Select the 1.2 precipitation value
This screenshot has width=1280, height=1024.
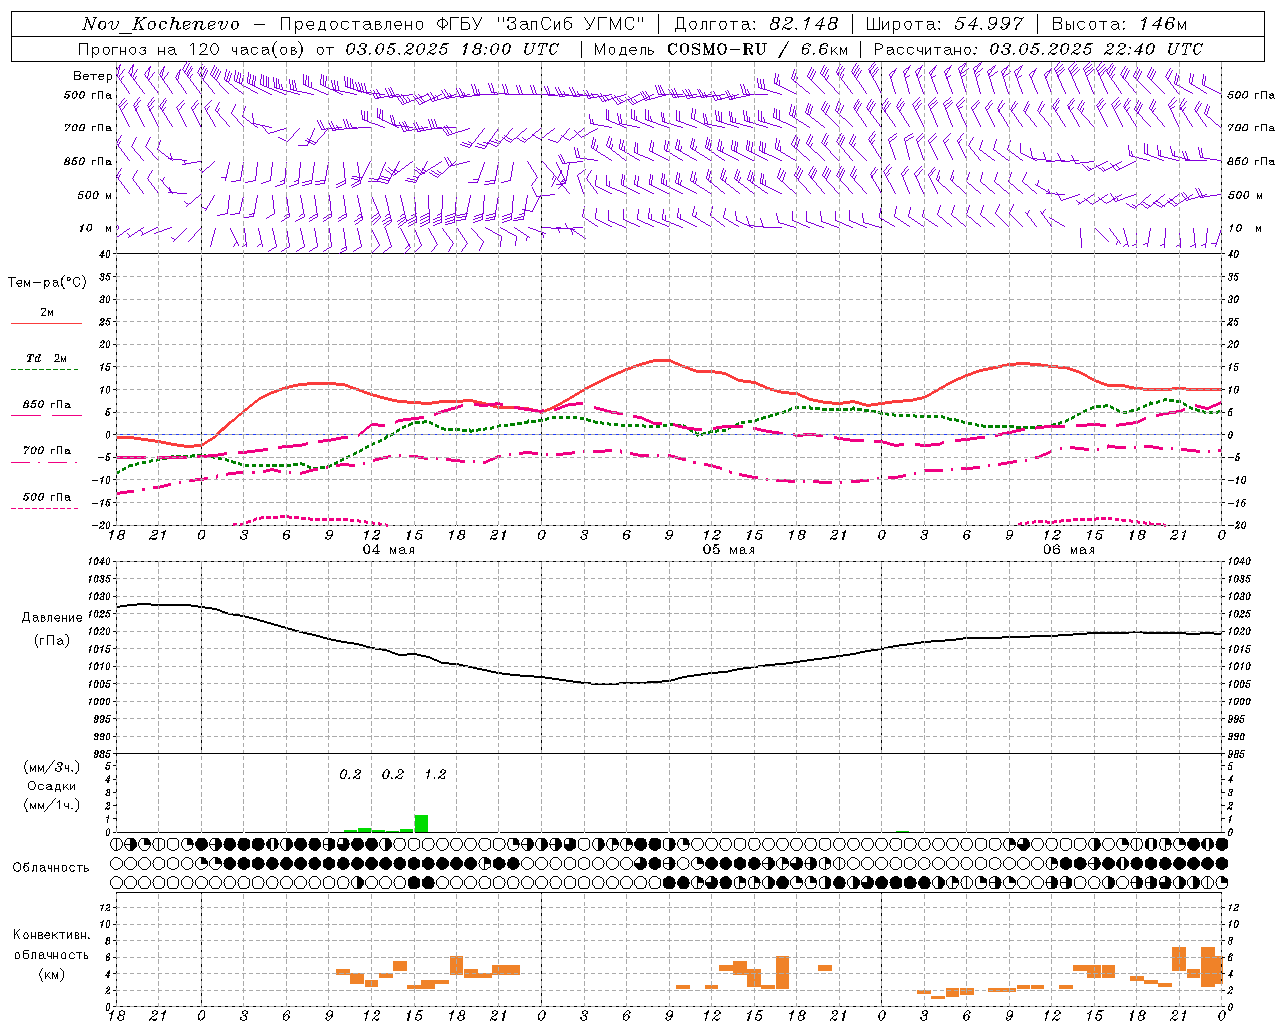point(435,774)
